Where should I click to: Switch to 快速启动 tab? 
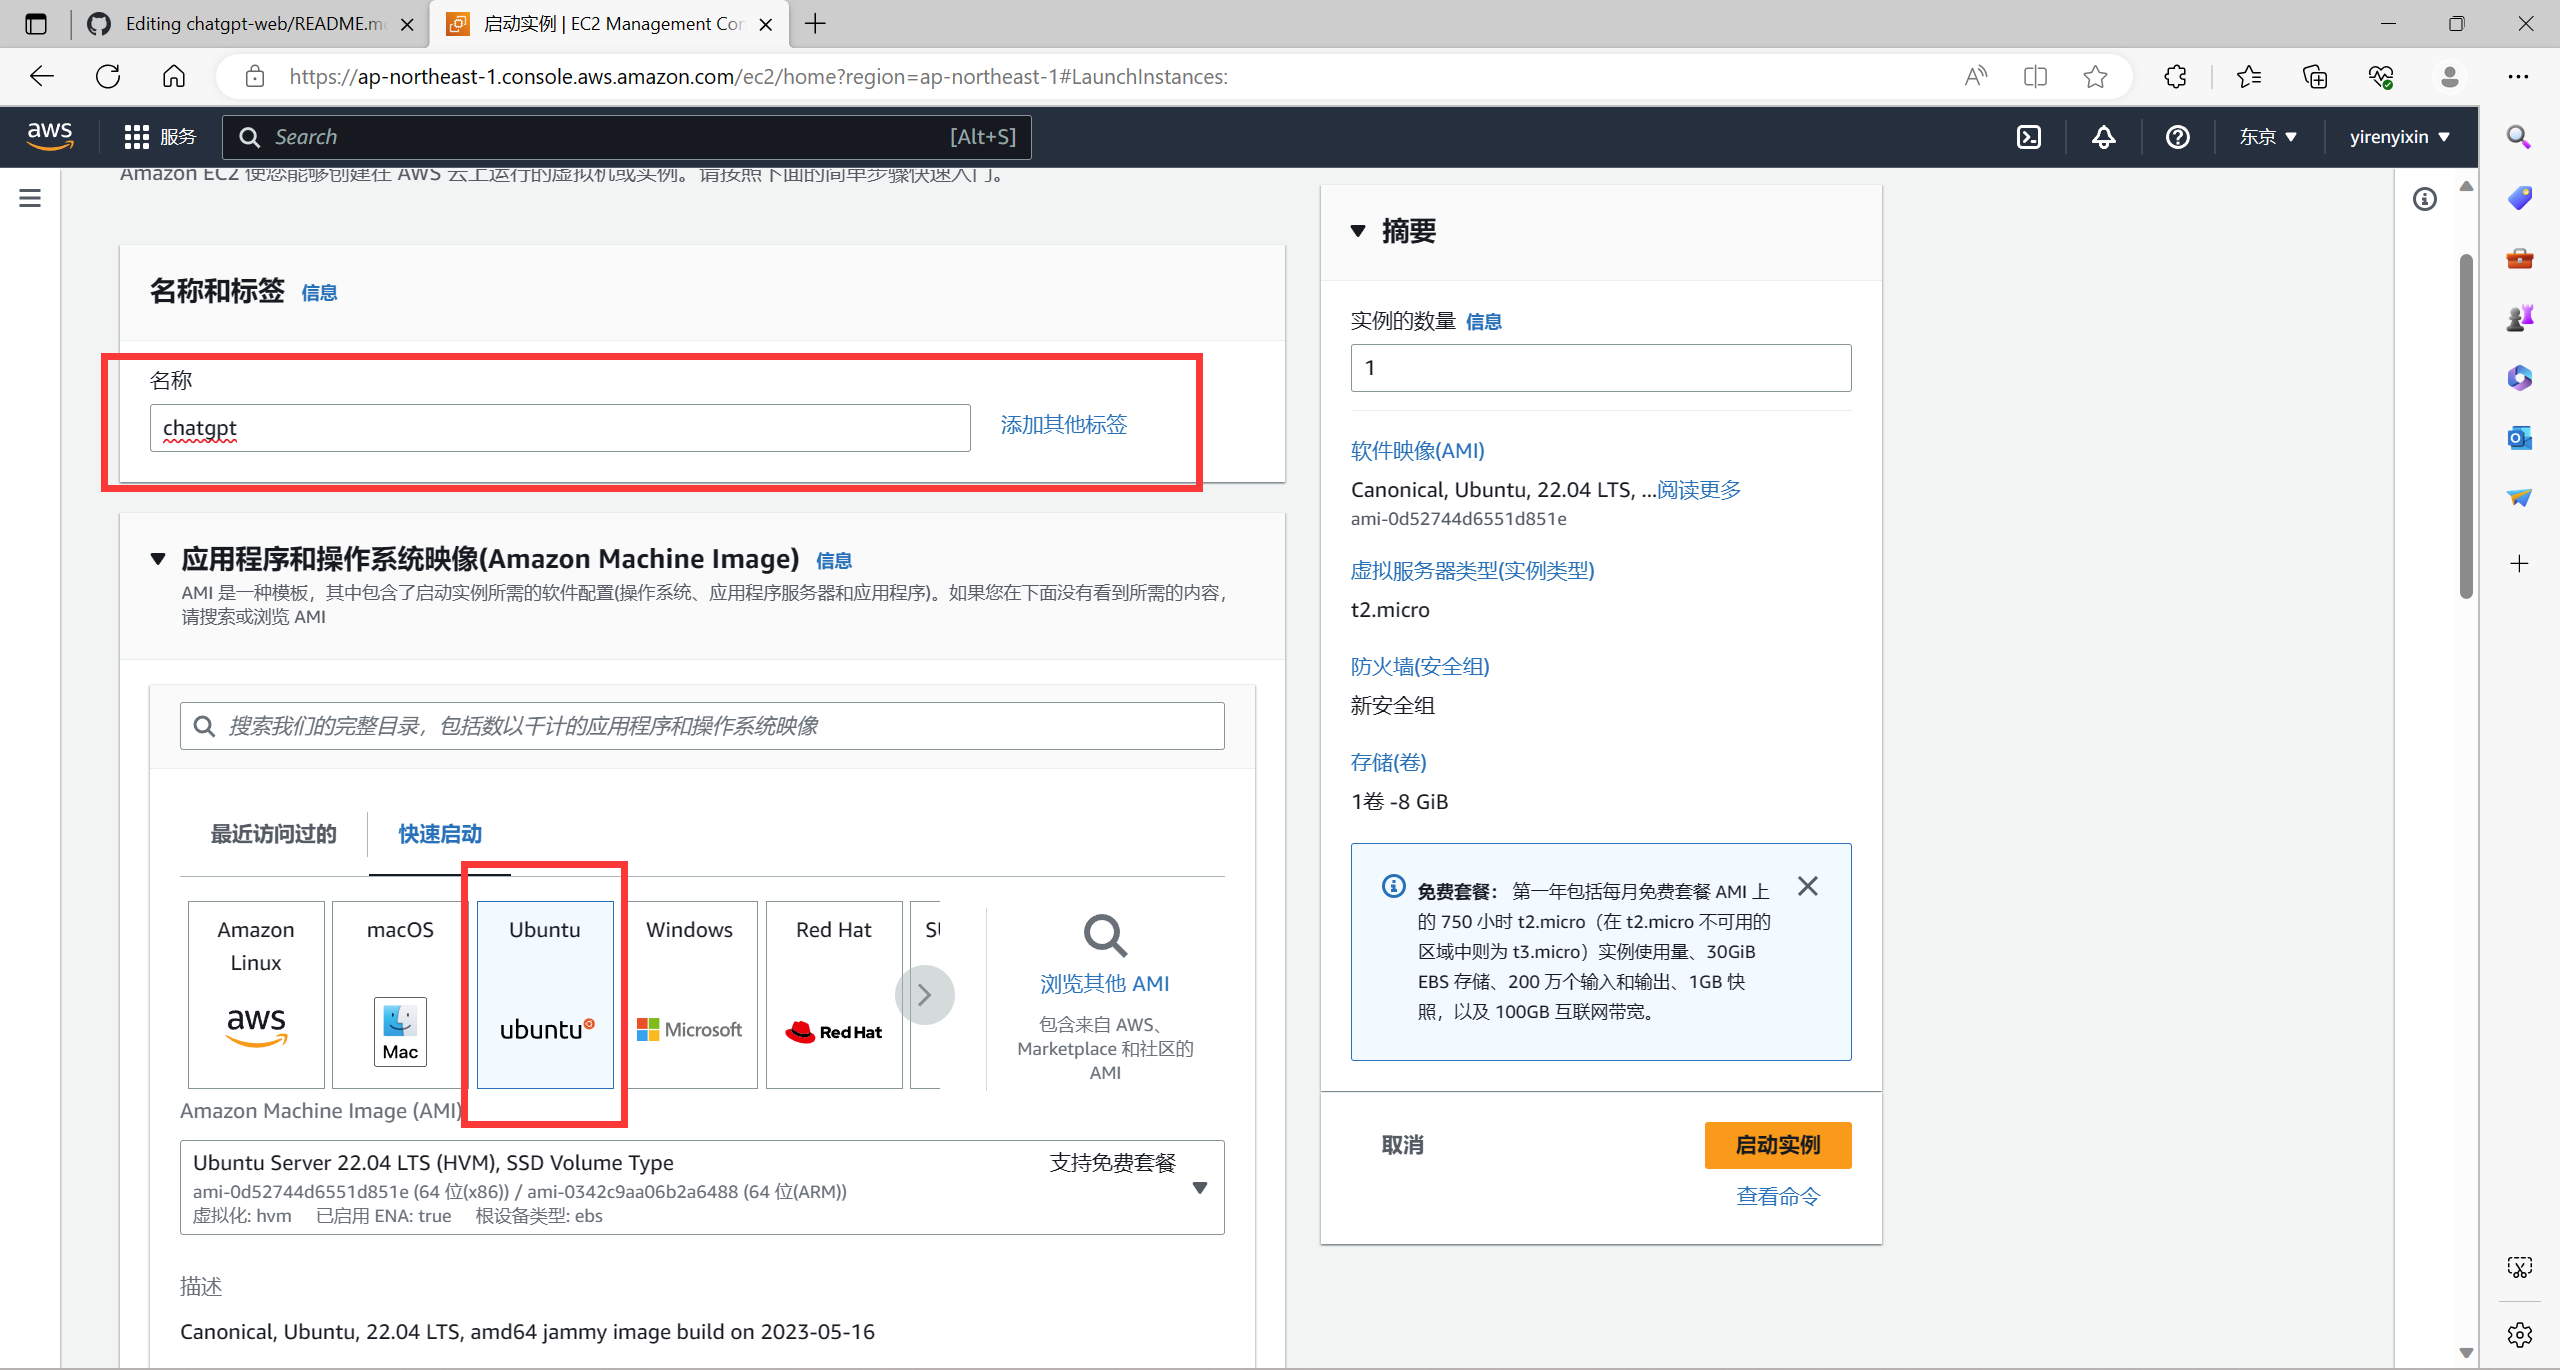tap(440, 834)
